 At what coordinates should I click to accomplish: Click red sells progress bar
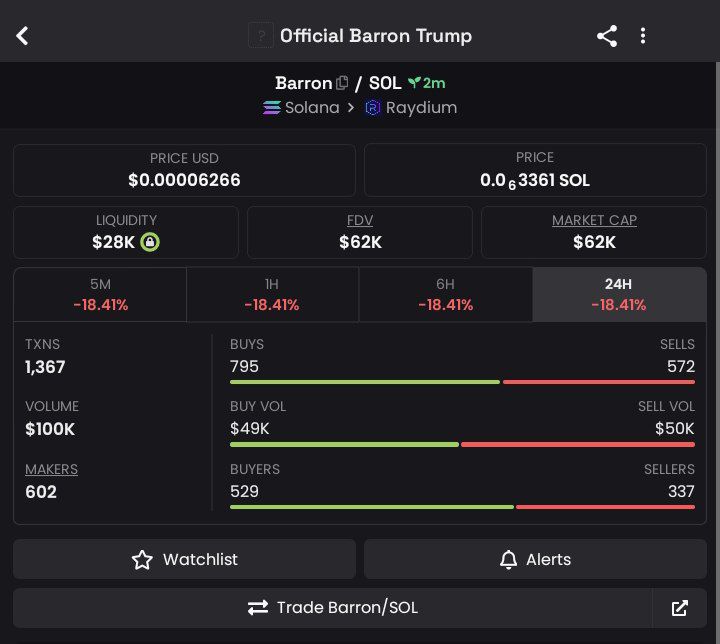[599, 382]
